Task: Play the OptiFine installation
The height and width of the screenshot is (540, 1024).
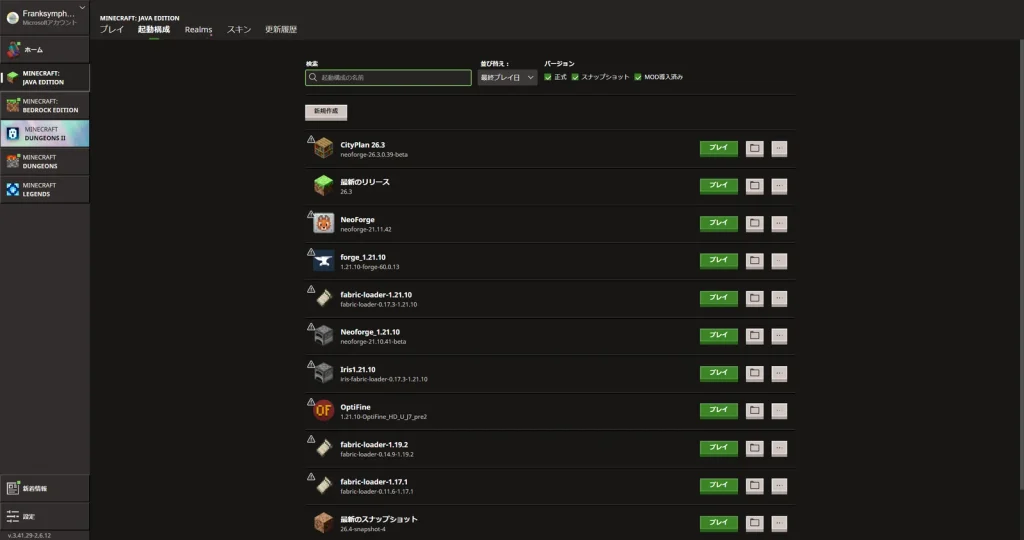Action: [718, 410]
